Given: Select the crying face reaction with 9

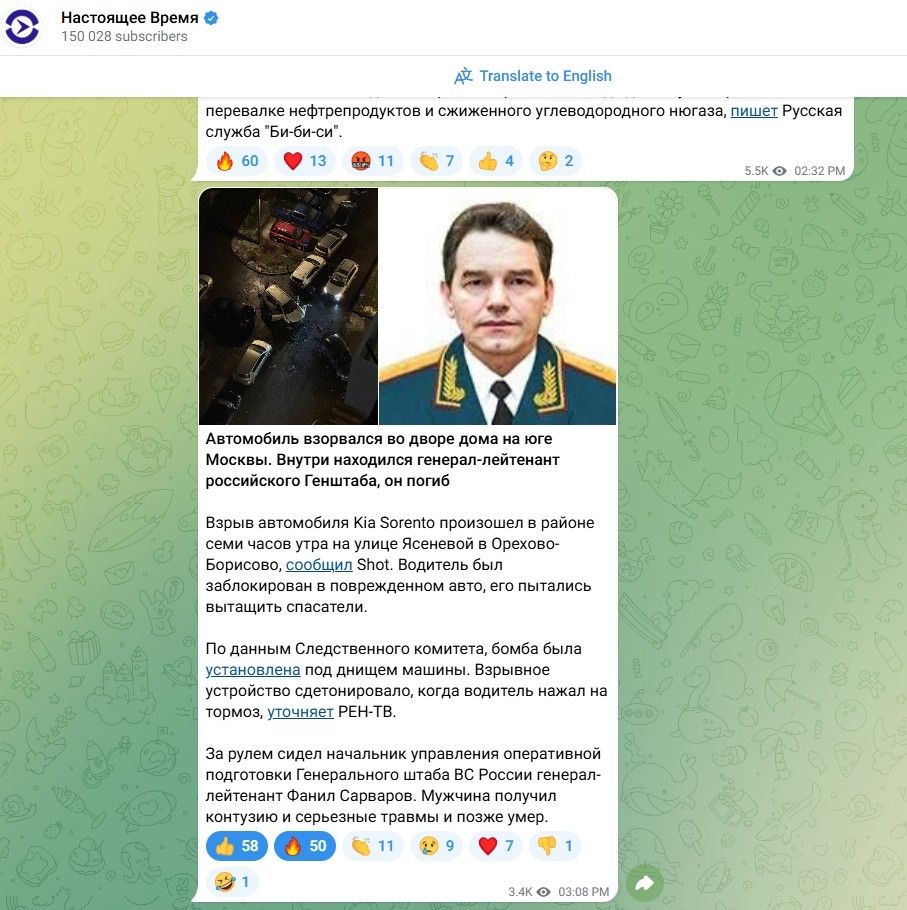Looking at the screenshot, I should [436, 846].
